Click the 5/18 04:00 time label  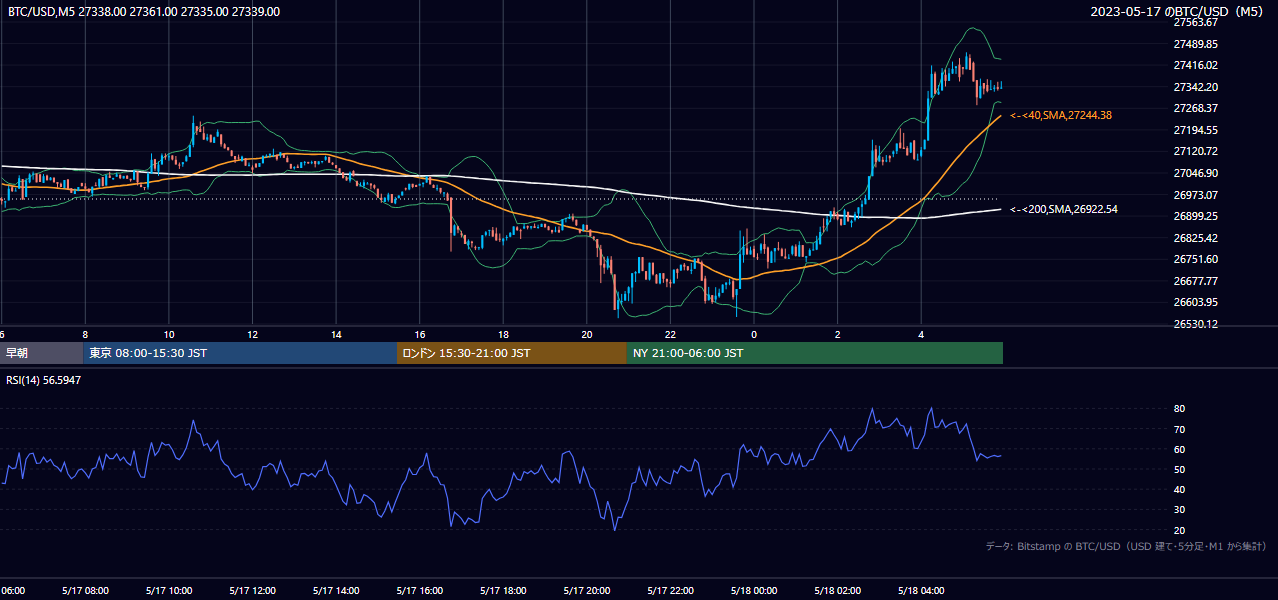point(921,591)
